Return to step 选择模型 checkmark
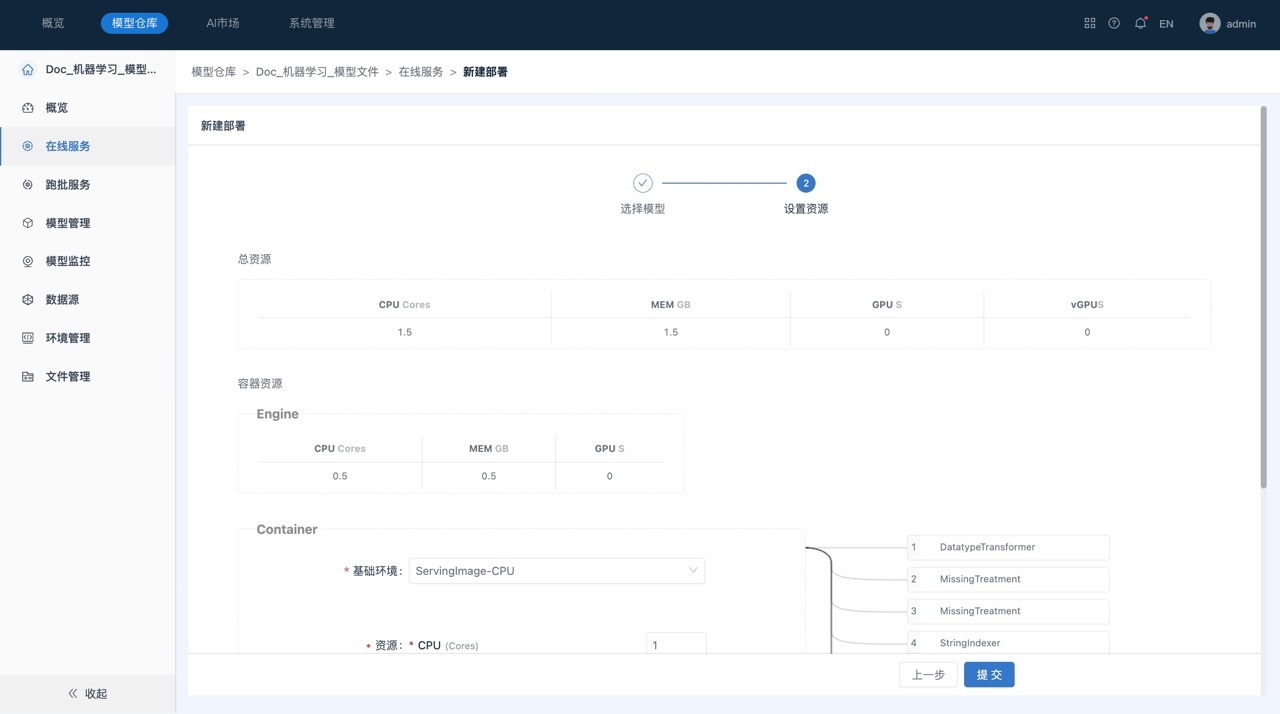Image resolution: width=1280 pixels, height=714 pixels. pyautogui.click(x=643, y=183)
